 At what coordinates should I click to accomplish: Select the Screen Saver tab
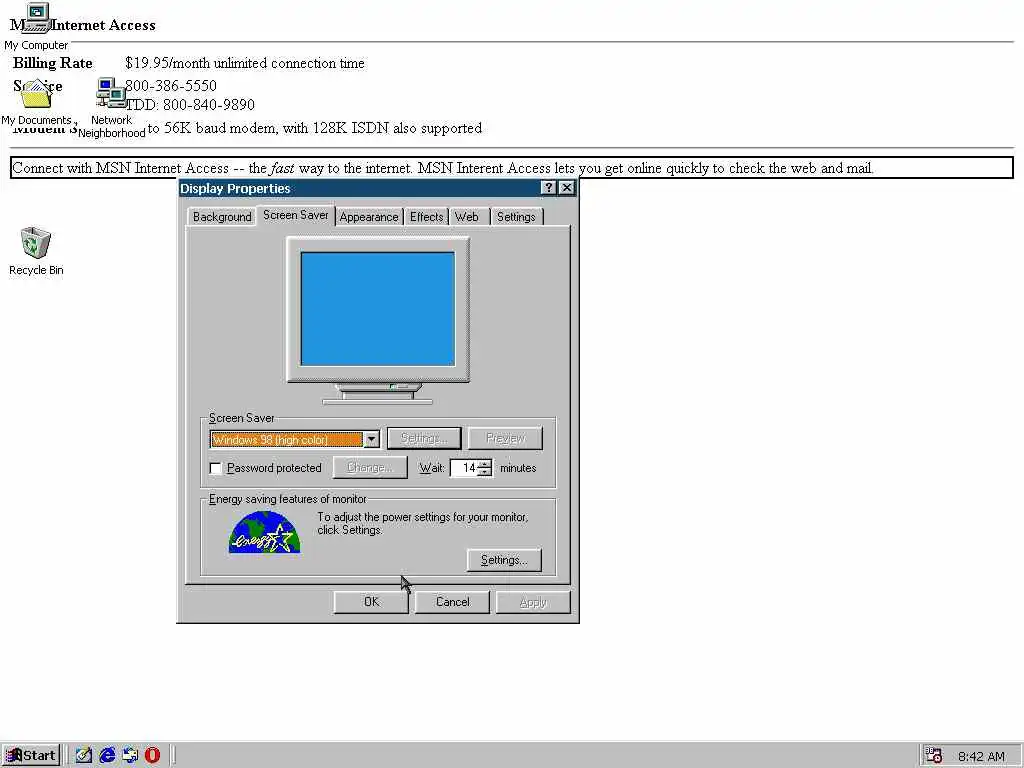(x=295, y=215)
